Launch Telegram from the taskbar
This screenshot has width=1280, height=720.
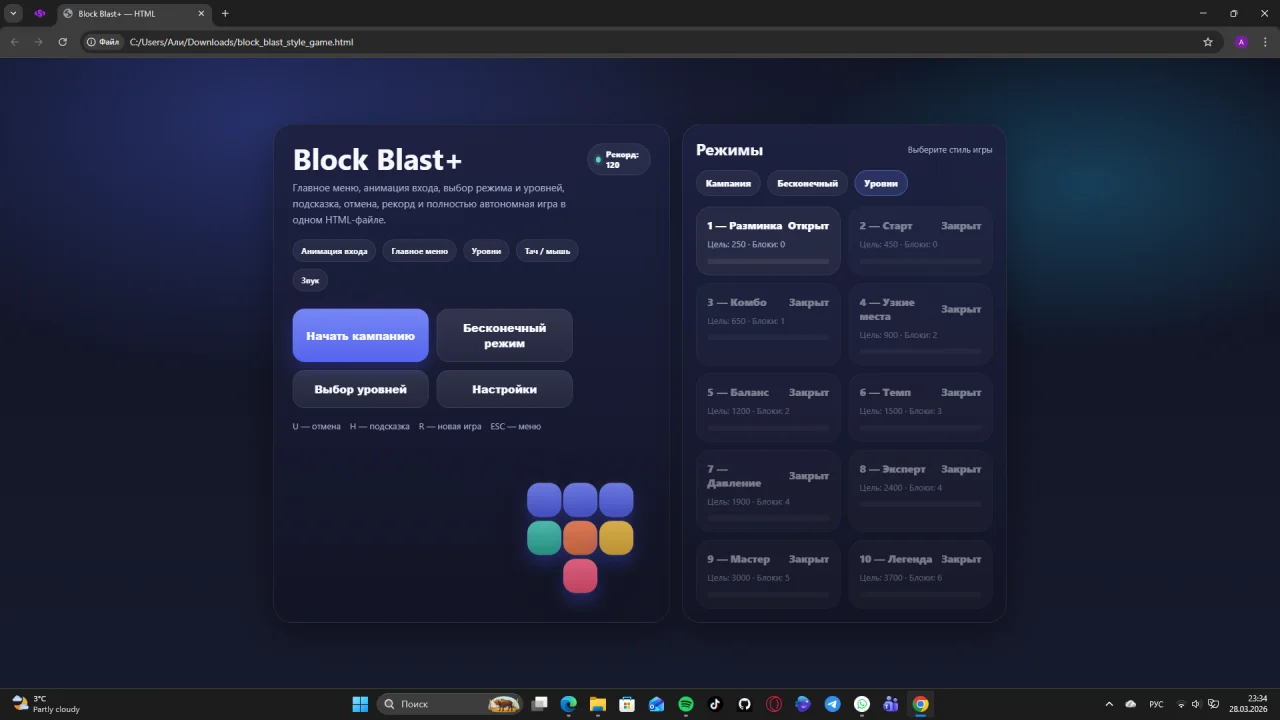coord(832,704)
